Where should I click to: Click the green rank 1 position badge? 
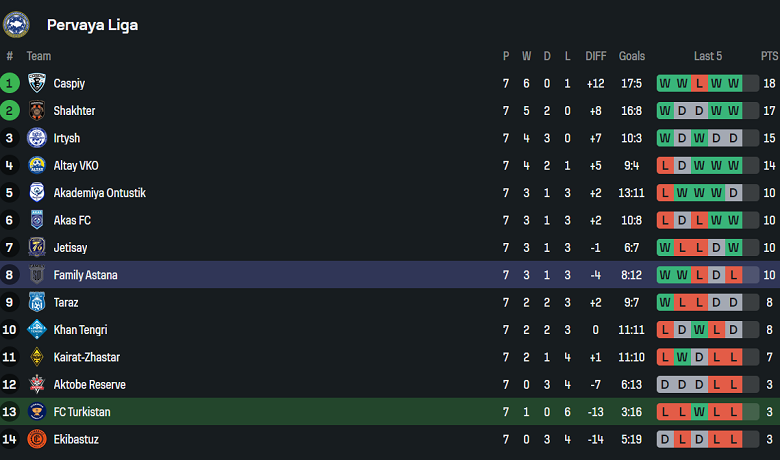pyautogui.click(x=10, y=84)
